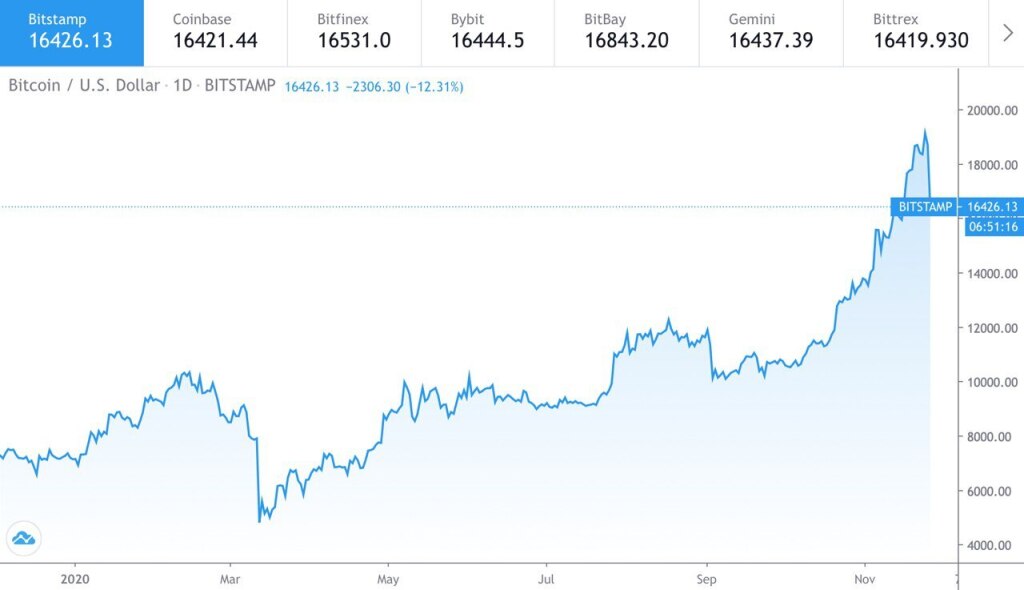Click the 06:51:16 countdown timer label
The image size is (1024, 590).
pyautogui.click(x=993, y=227)
